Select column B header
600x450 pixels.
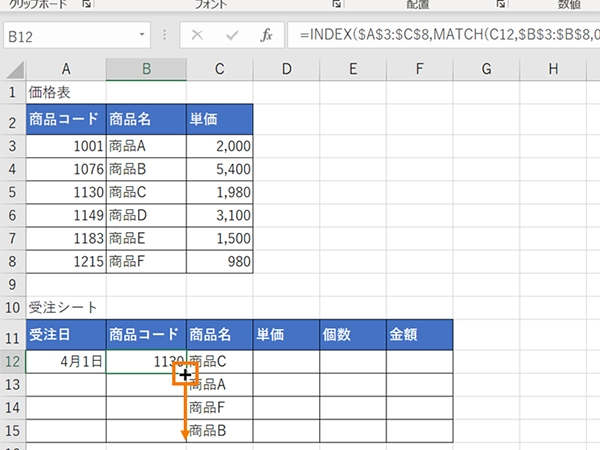point(146,69)
